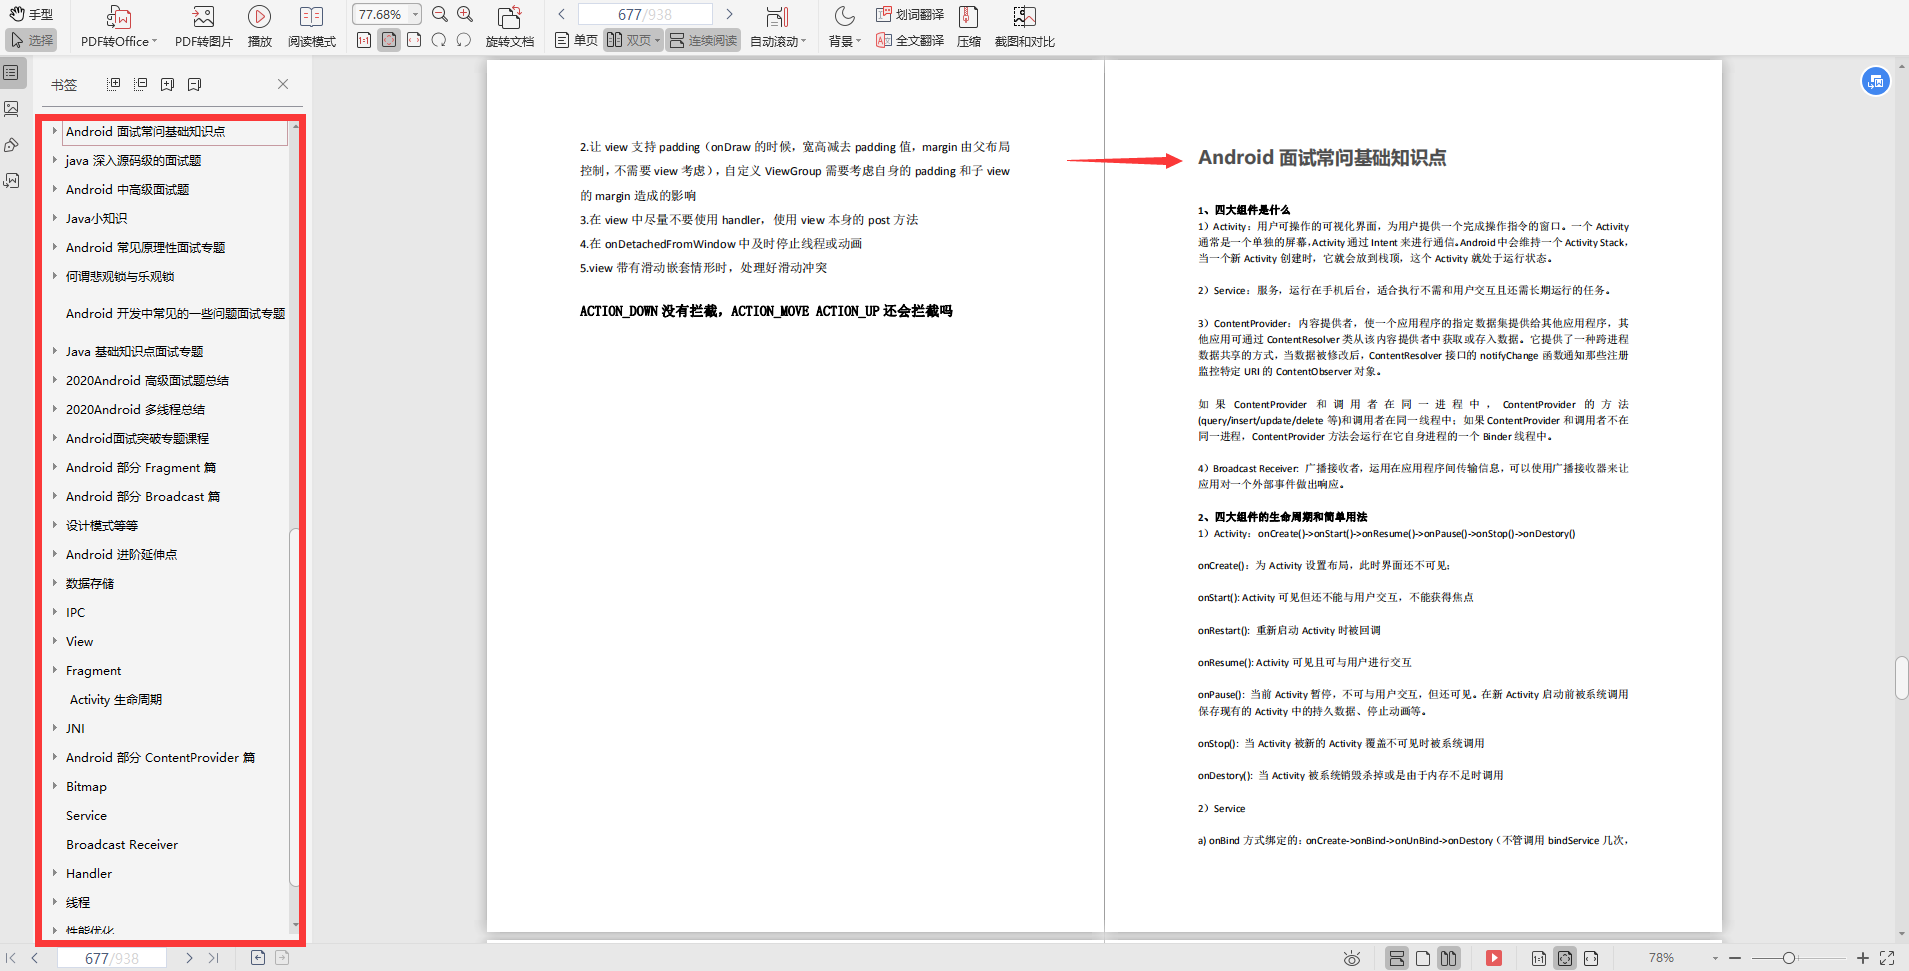Open 截图和对比 screenshot and compare
Viewport: 1909px width, 971px height.
pyautogui.click(x=1024, y=27)
